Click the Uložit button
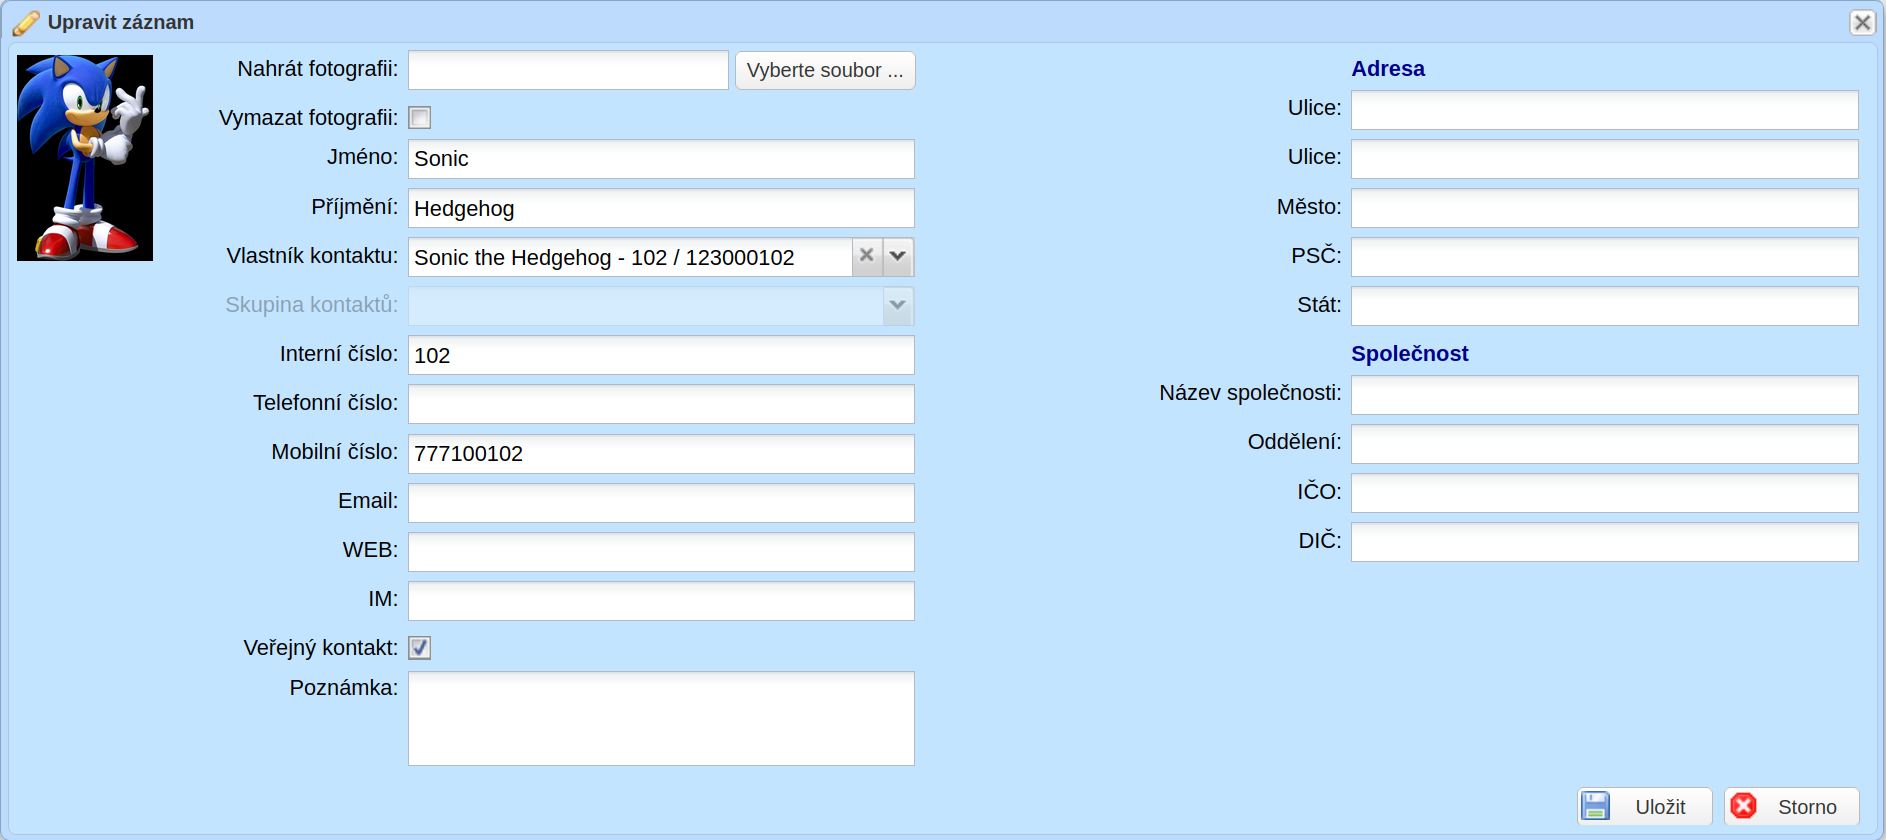 [1645, 806]
